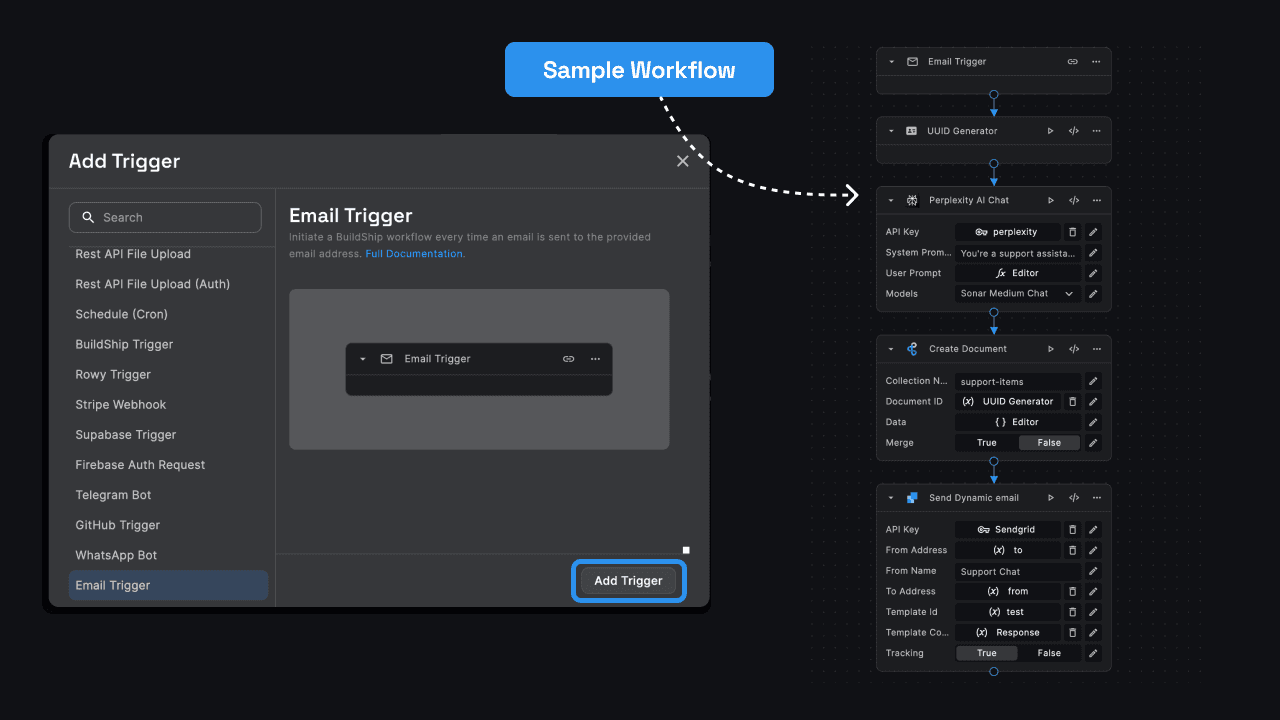The height and width of the screenshot is (720, 1280).
Task: Click the trigger Search input field
Action: (165, 217)
